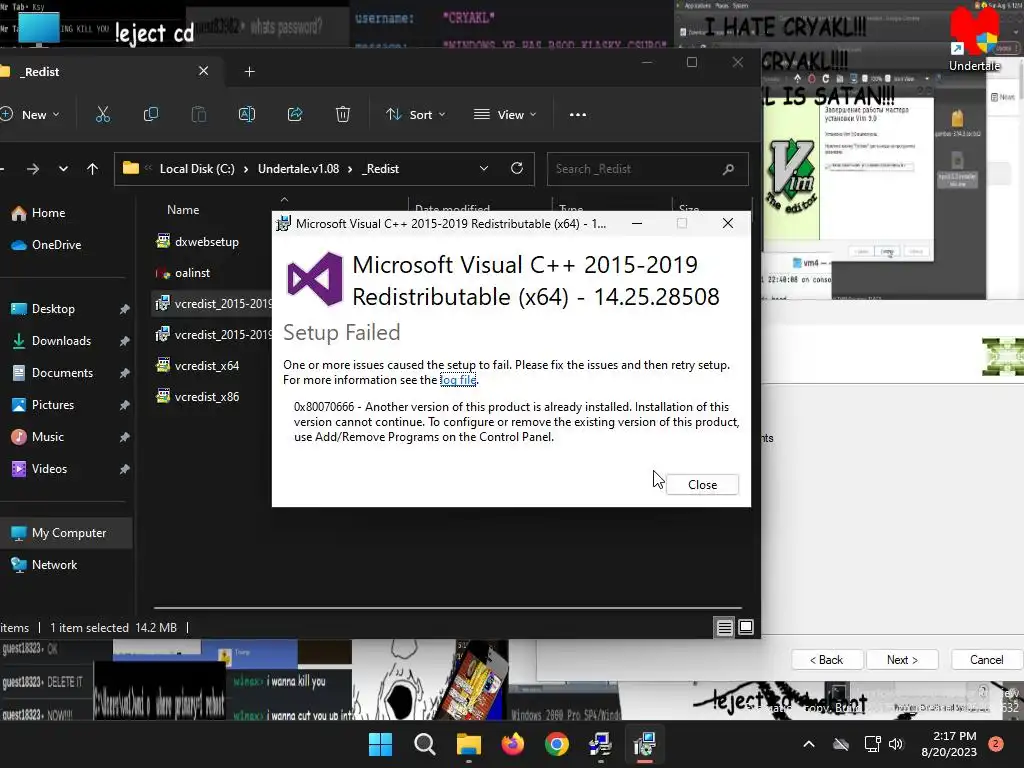Refresh the _Redist folder view
This screenshot has width=1024, height=768.
tap(517, 168)
